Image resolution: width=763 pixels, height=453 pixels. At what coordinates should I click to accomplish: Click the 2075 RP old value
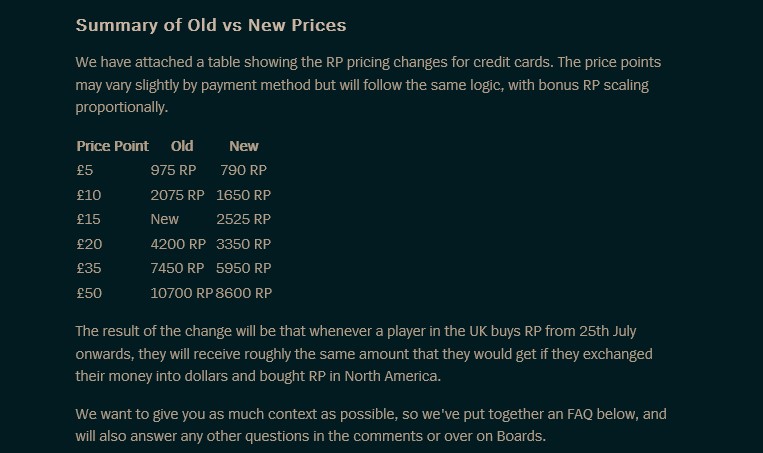(x=177, y=195)
